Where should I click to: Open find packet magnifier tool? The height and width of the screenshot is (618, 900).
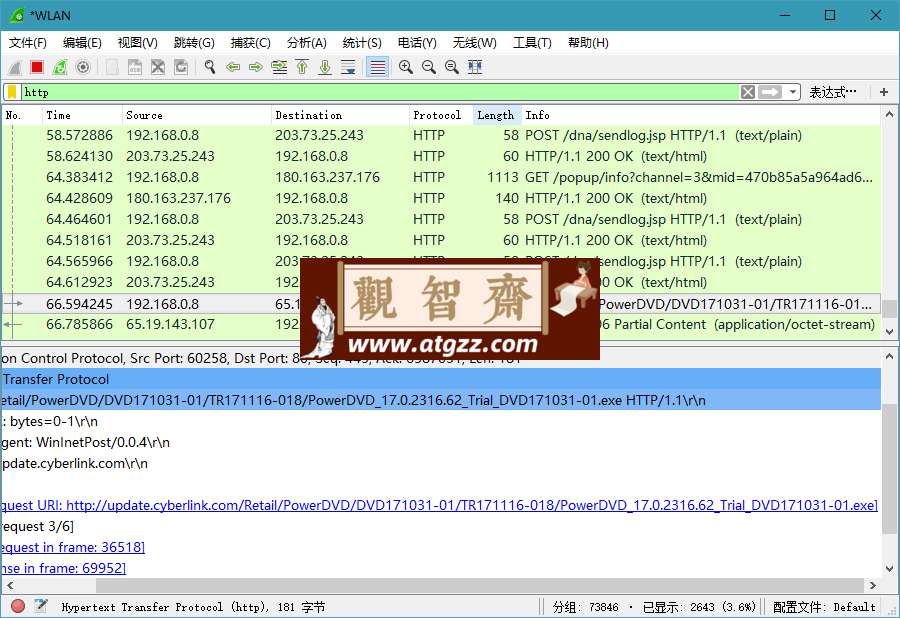210,68
